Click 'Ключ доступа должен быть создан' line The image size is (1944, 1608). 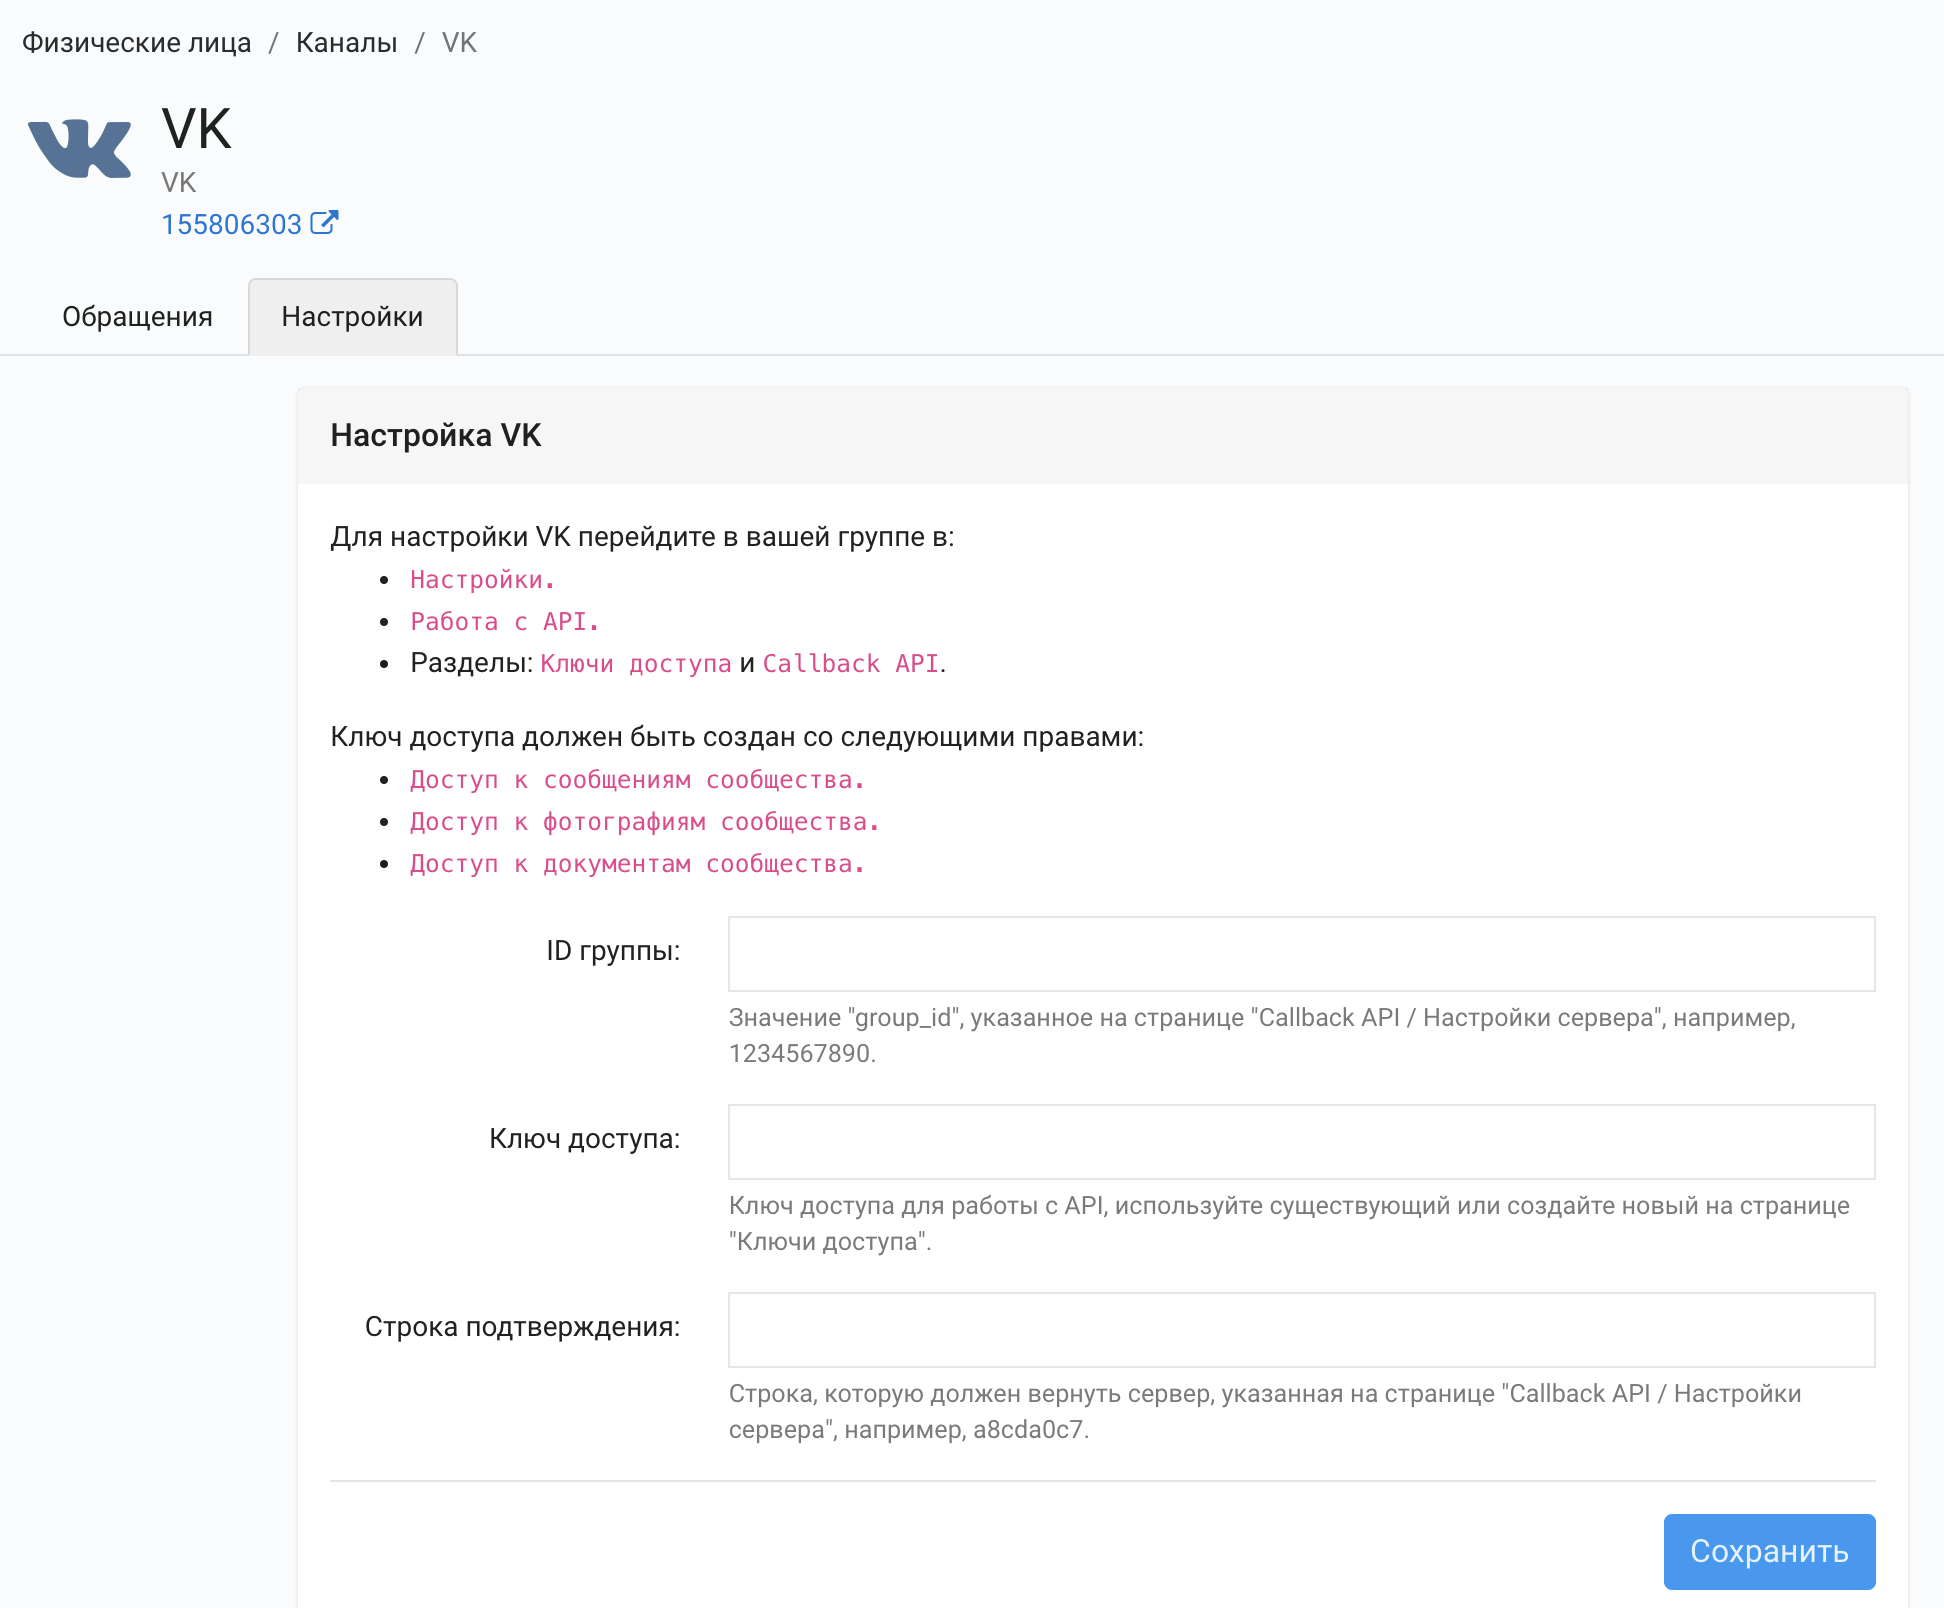click(737, 737)
